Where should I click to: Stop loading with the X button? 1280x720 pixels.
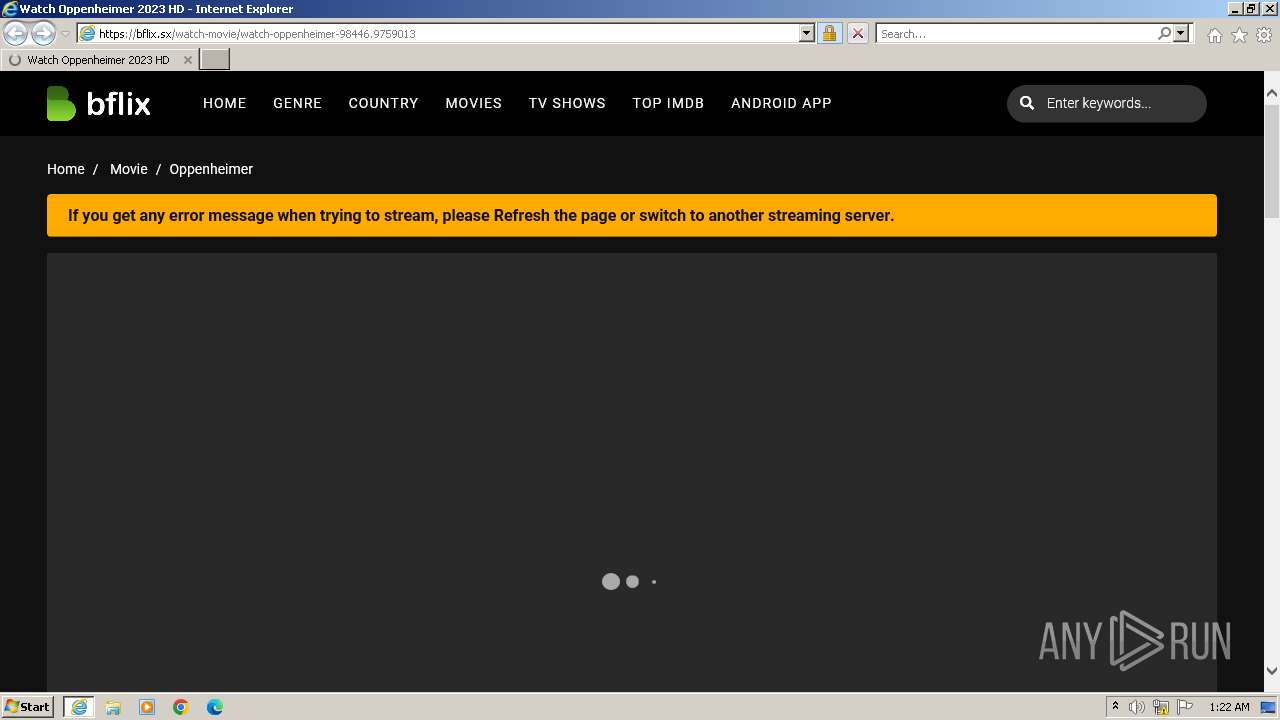857,33
